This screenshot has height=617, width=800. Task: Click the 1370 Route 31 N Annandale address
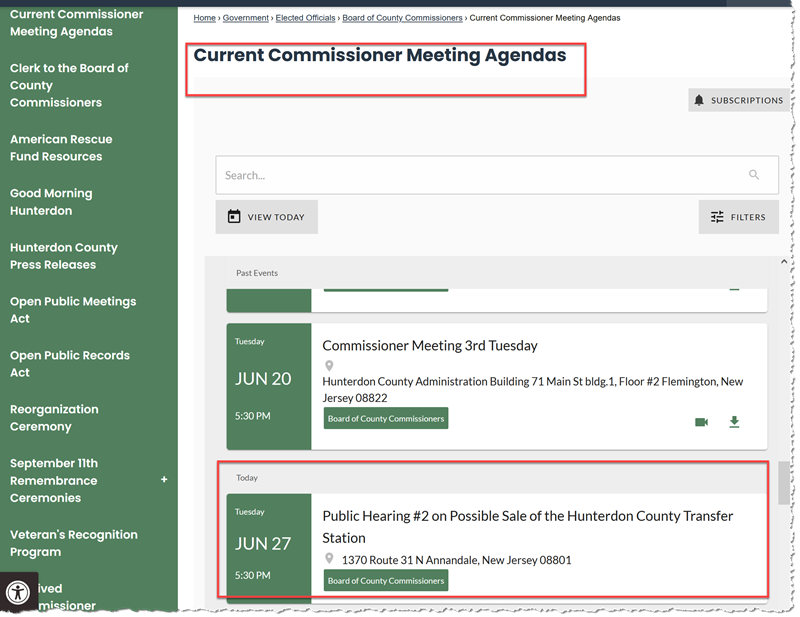(x=457, y=560)
